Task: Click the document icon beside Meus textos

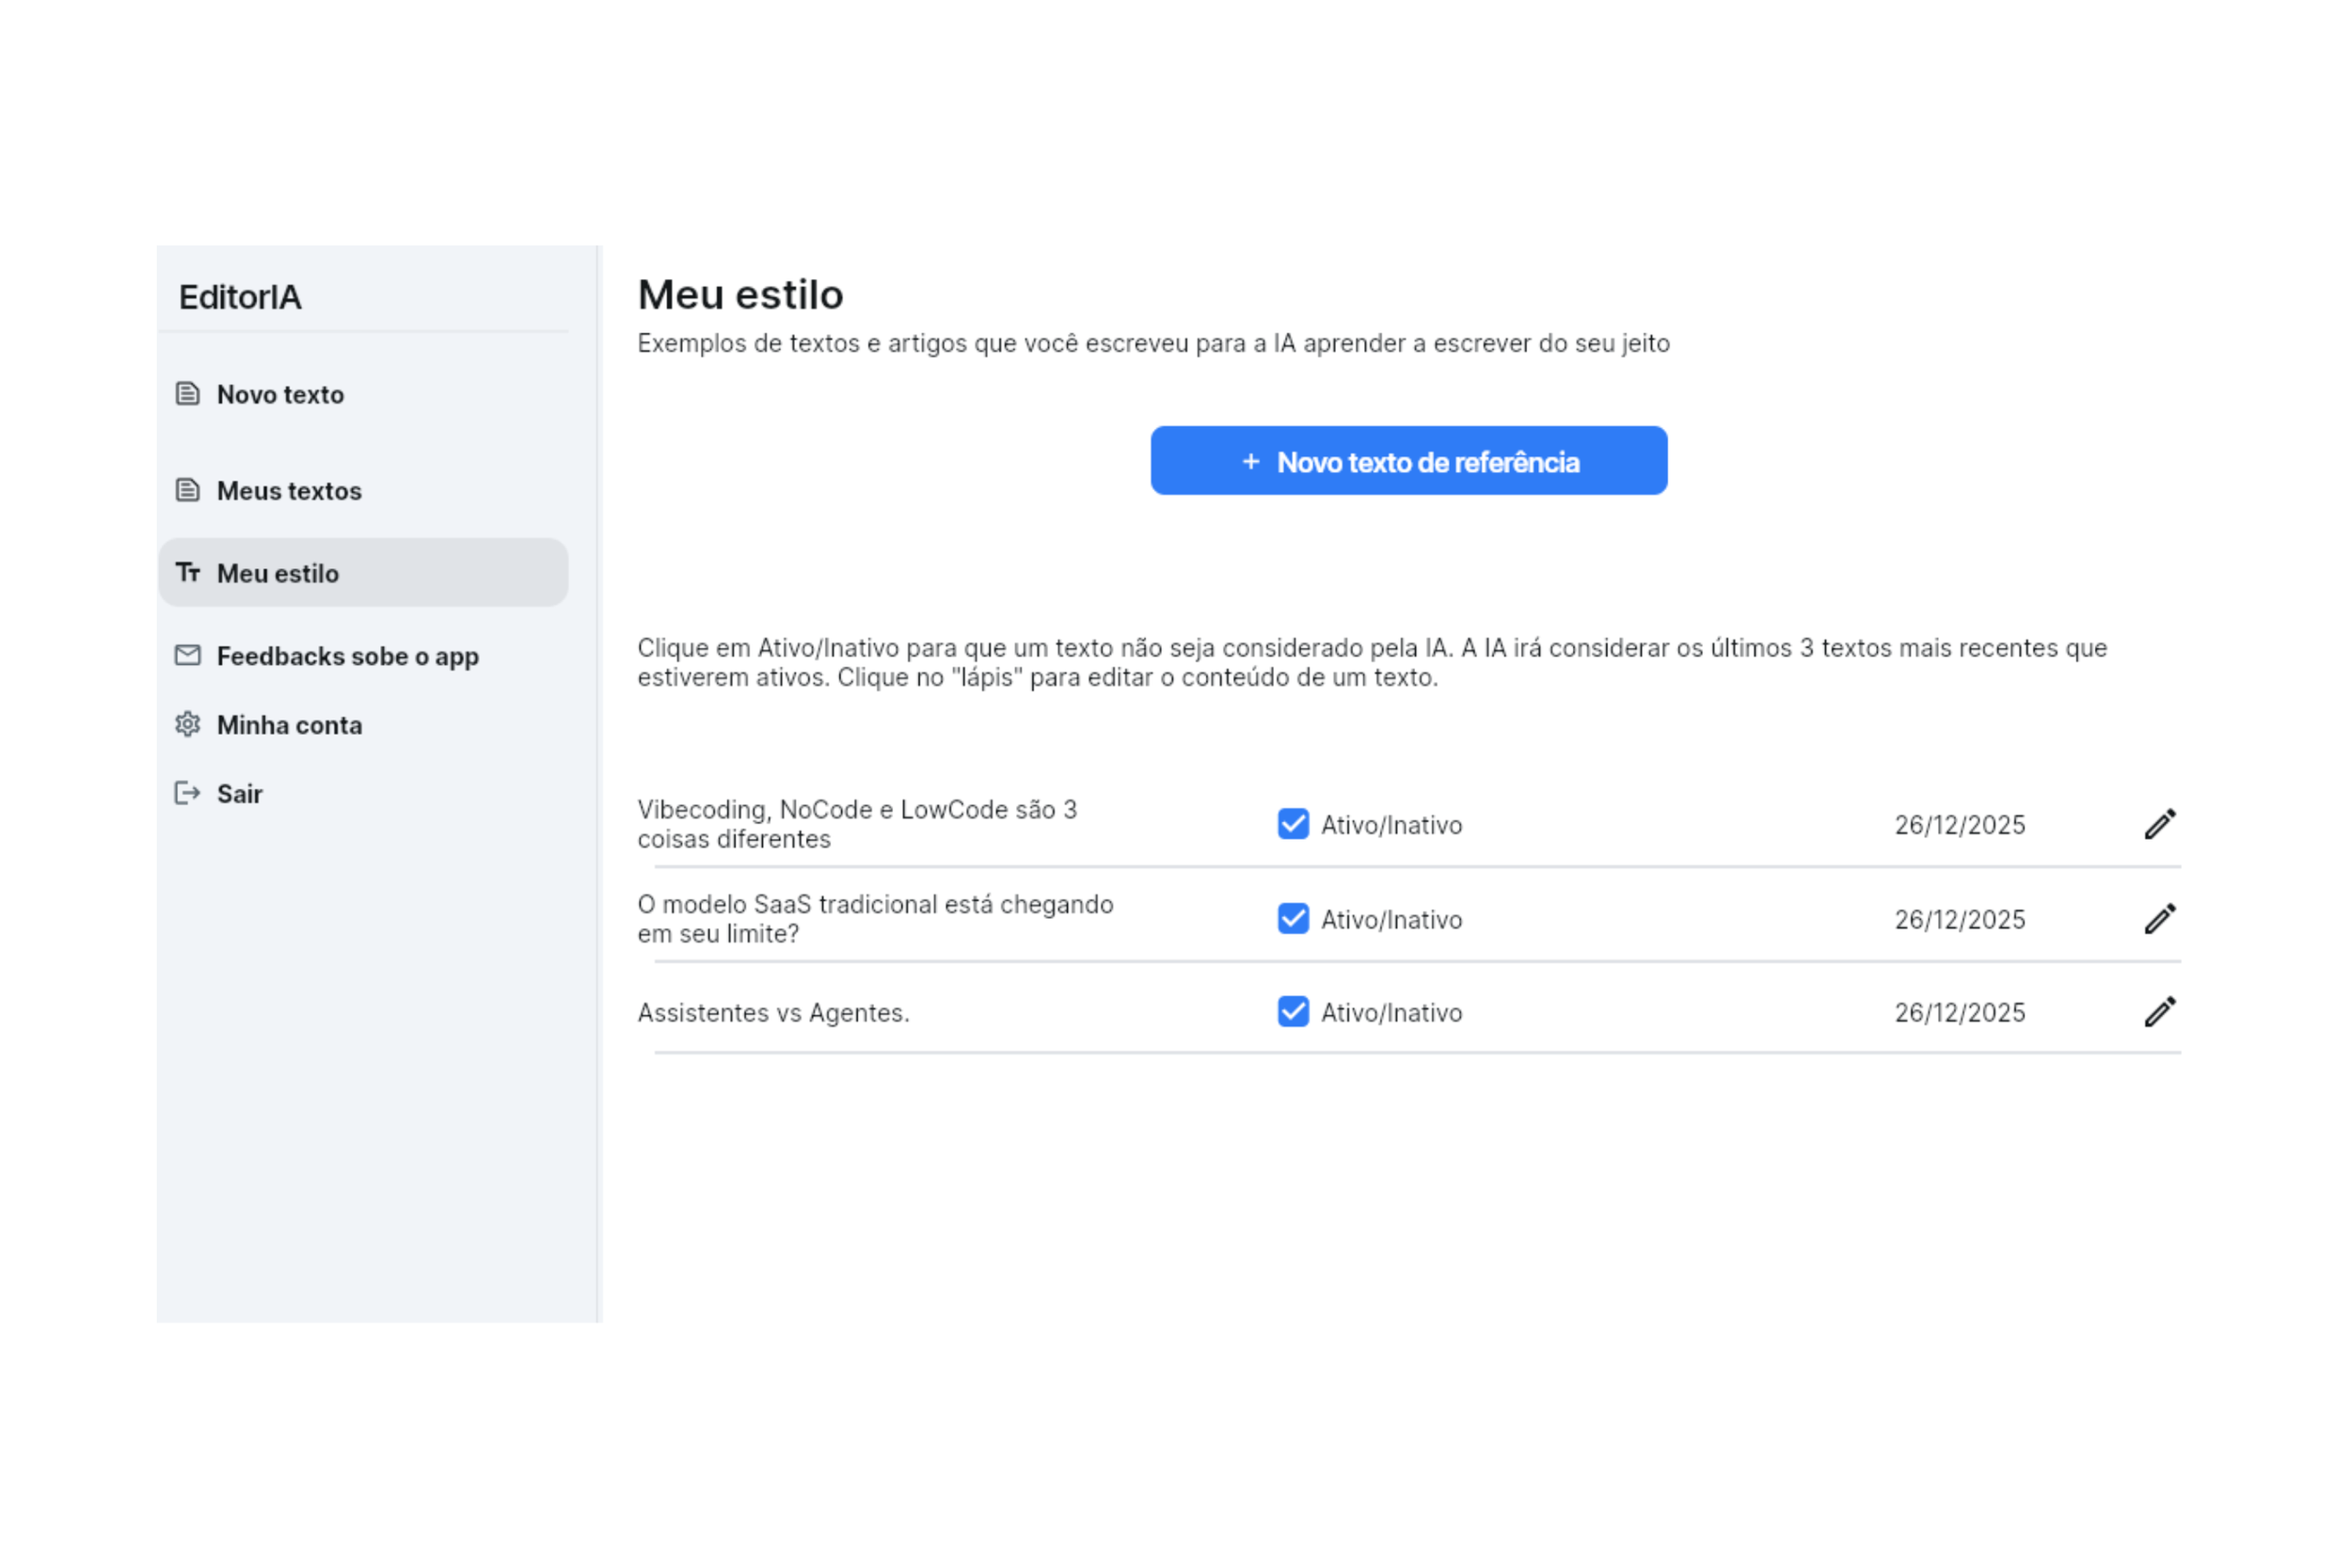Action: (187, 490)
